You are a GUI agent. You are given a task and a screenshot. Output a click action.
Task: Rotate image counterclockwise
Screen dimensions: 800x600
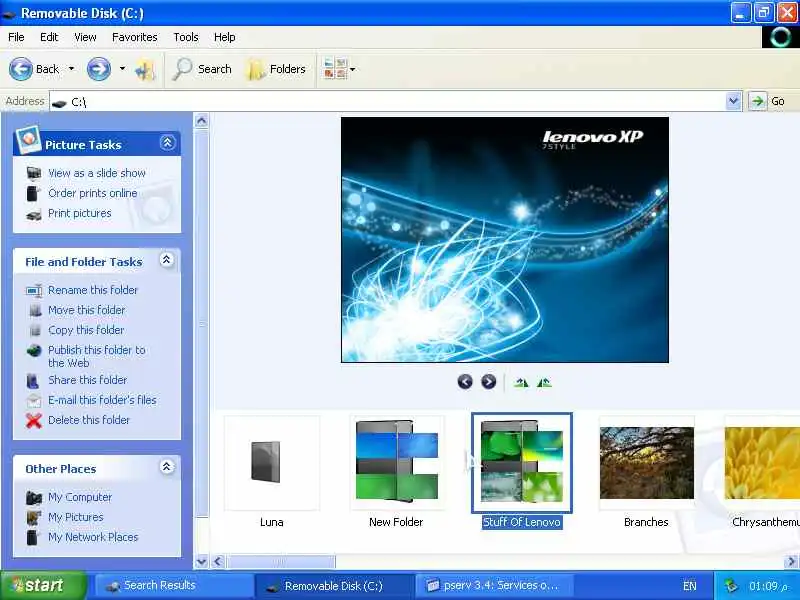tap(544, 382)
